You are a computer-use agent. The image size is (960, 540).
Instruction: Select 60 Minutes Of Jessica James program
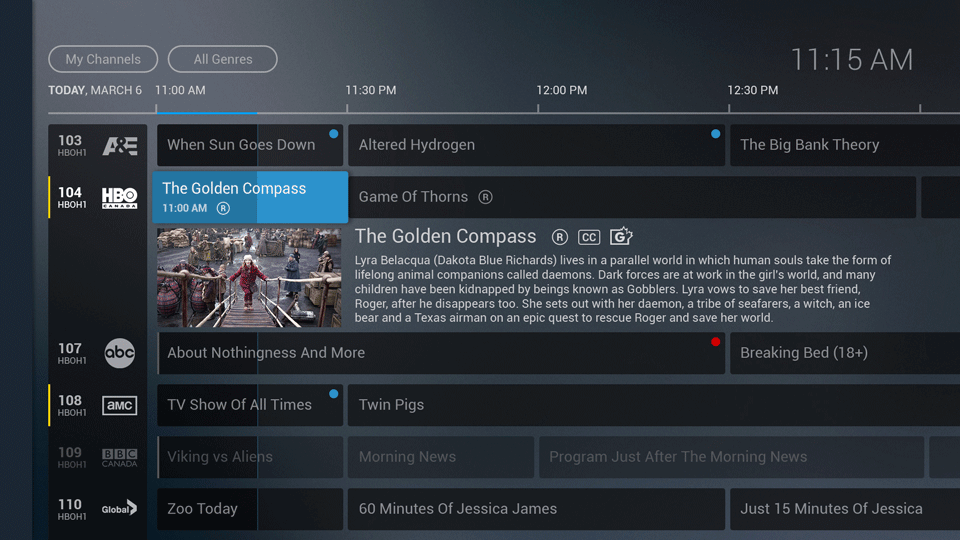pos(536,509)
